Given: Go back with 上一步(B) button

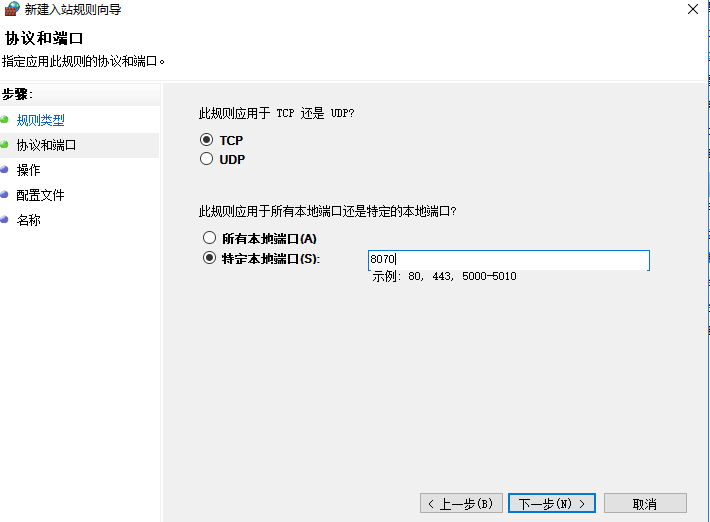Looking at the screenshot, I should (x=461, y=503).
